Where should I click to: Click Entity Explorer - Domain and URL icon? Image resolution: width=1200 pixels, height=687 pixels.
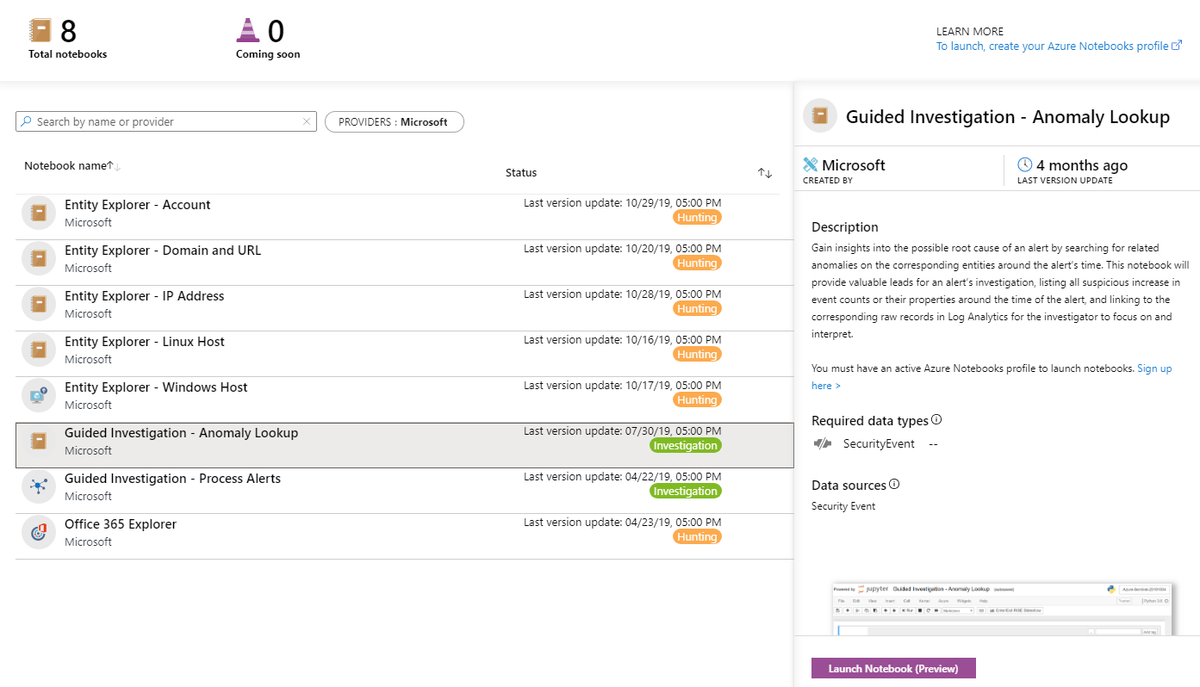(x=38, y=259)
